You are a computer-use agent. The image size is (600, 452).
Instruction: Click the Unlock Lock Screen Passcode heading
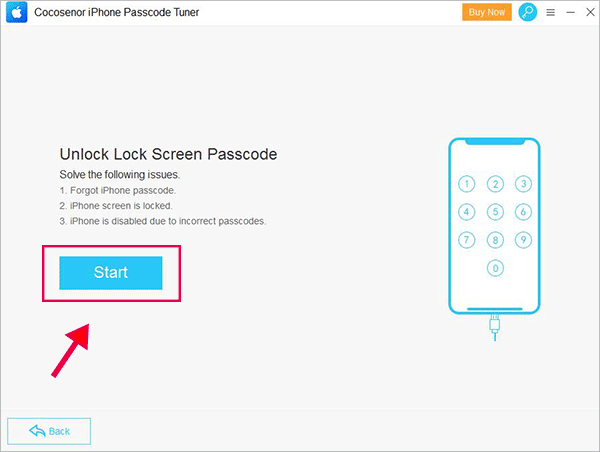pyautogui.click(x=168, y=154)
